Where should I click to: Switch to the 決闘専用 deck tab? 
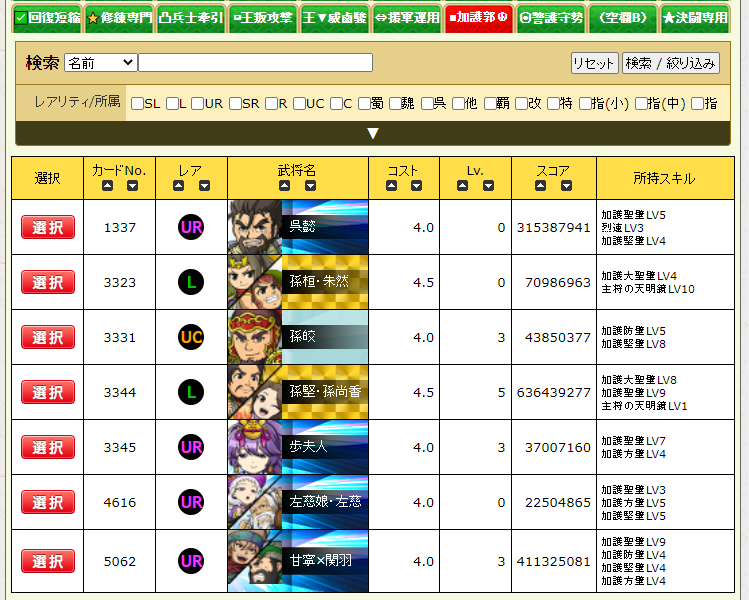[x=695, y=18]
